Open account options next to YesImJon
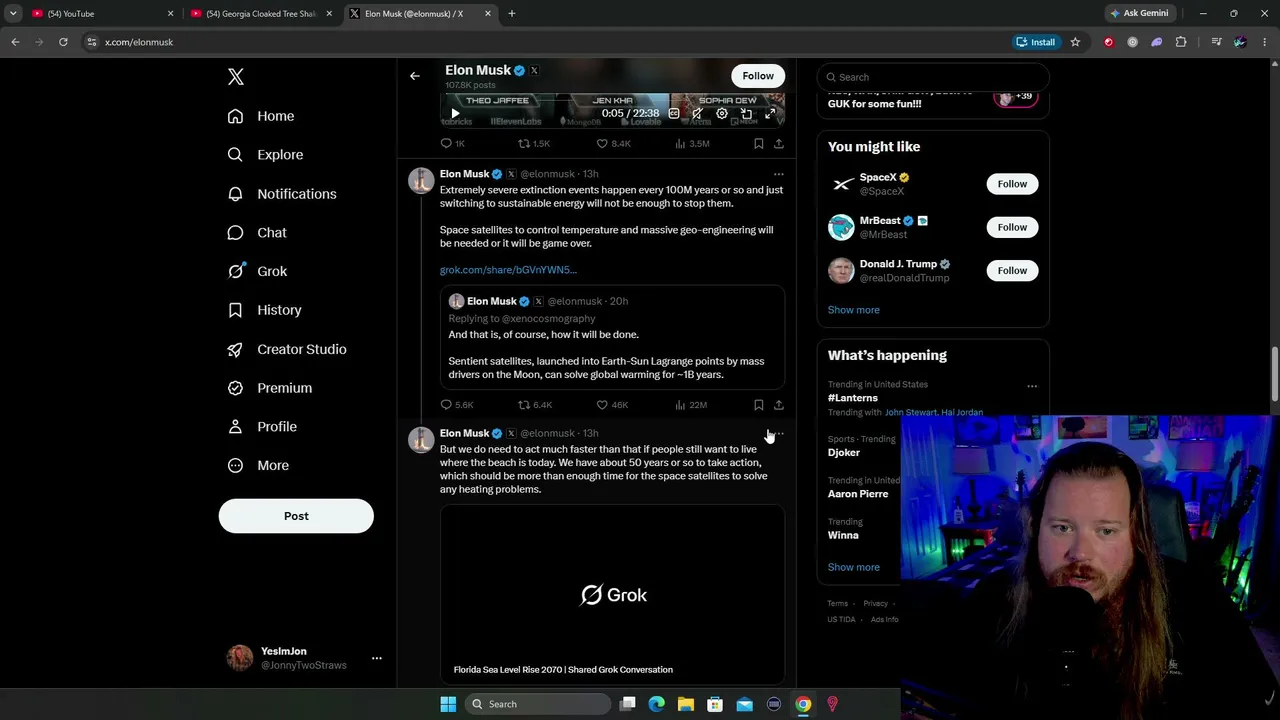The height and width of the screenshot is (720, 1280). point(377,658)
